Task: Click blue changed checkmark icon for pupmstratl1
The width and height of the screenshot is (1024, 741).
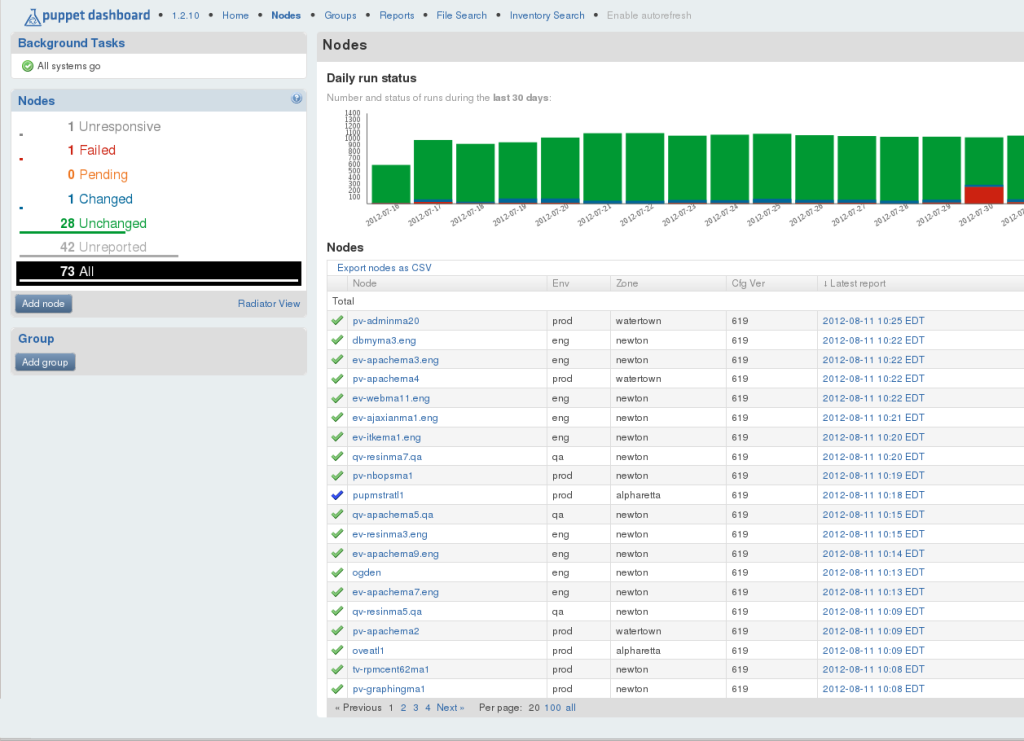Action: pyautogui.click(x=337, y=495)
